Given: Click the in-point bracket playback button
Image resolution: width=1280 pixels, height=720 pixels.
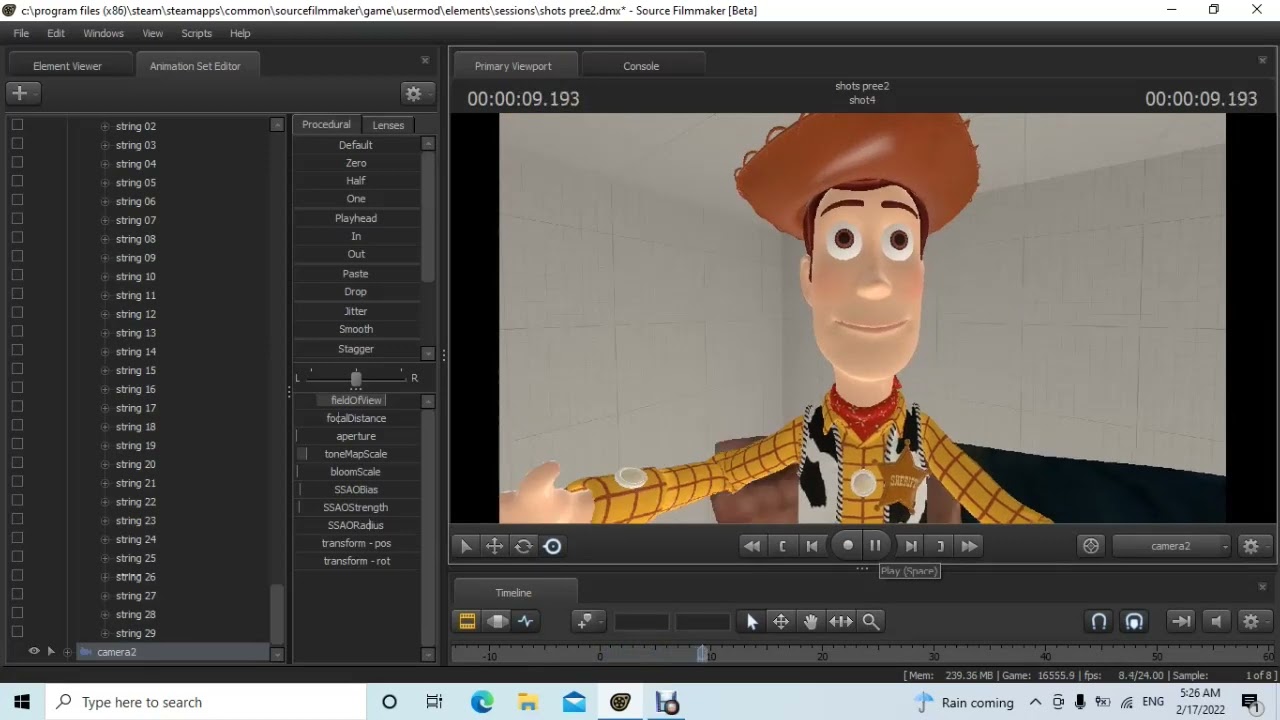Looking at the screenshot, I should (782, 546).
